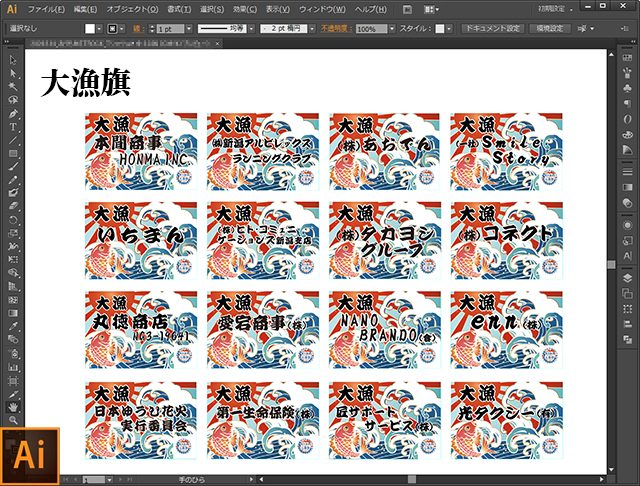Activate the Hand tool

click(x=13, y=407)
